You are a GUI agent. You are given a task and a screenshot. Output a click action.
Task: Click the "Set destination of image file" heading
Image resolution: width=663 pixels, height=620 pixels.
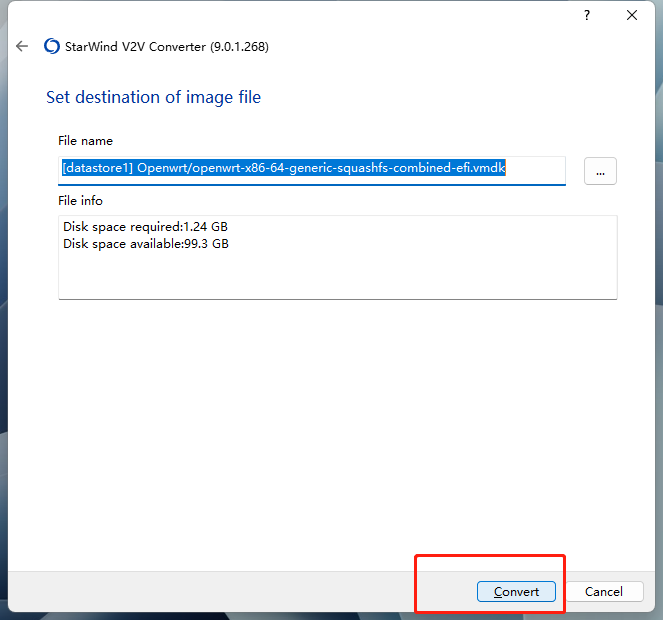[154, 97]
